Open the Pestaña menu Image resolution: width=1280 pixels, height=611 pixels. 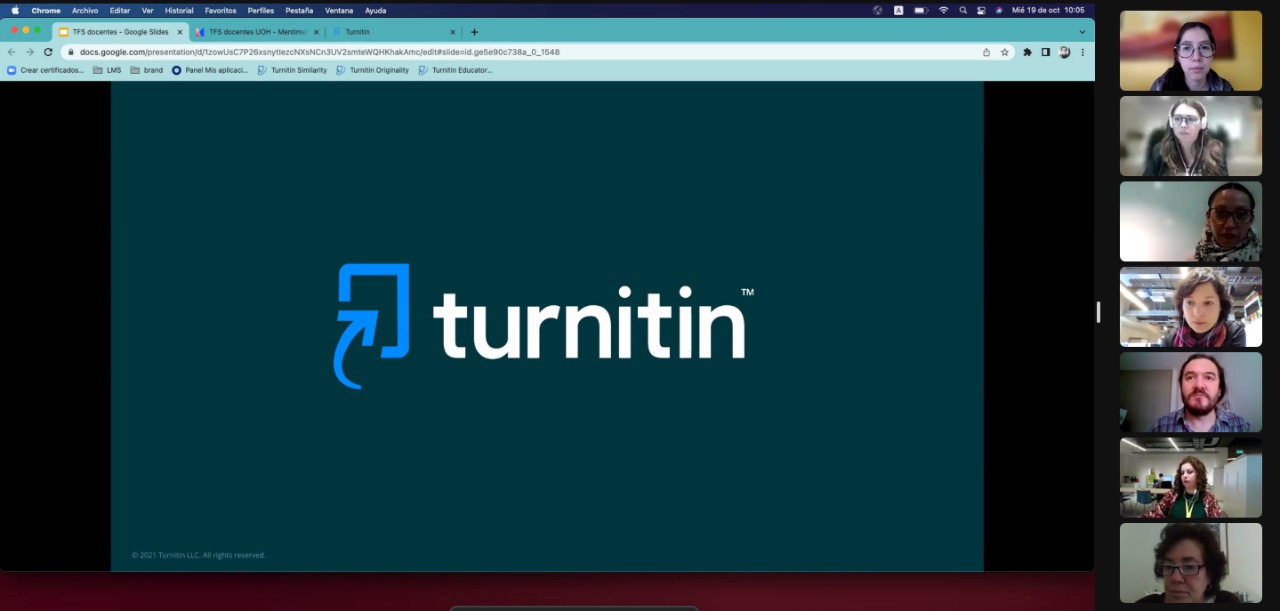299,10
